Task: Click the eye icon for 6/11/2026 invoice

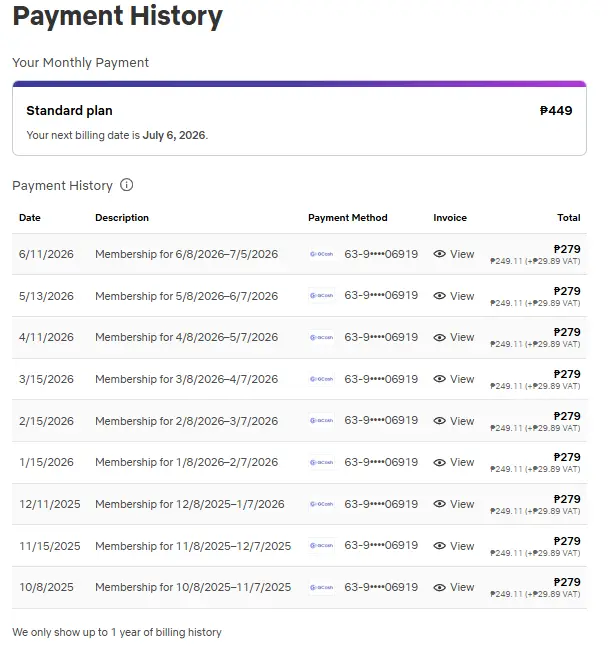Action: point(439,254)
